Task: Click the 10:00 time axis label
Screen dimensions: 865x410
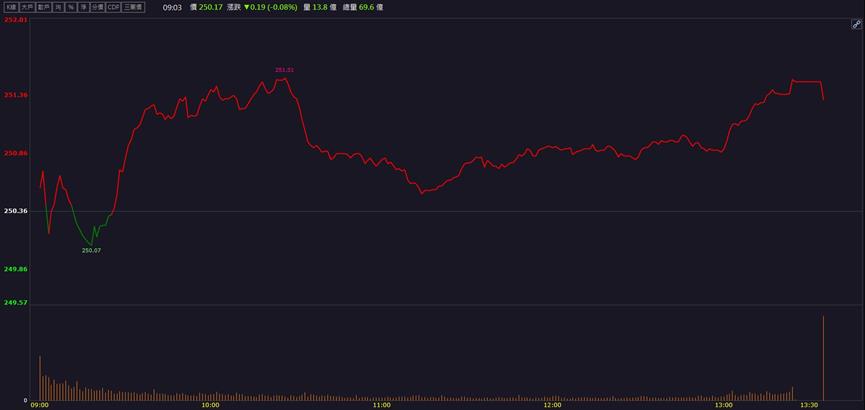Action: click(211, 406)
